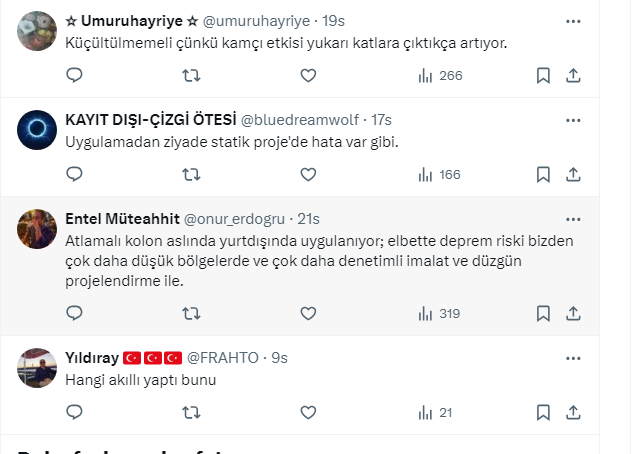Open the @FRAHTO user handle
Screen dimensions: 640x454
coord(226,357)
